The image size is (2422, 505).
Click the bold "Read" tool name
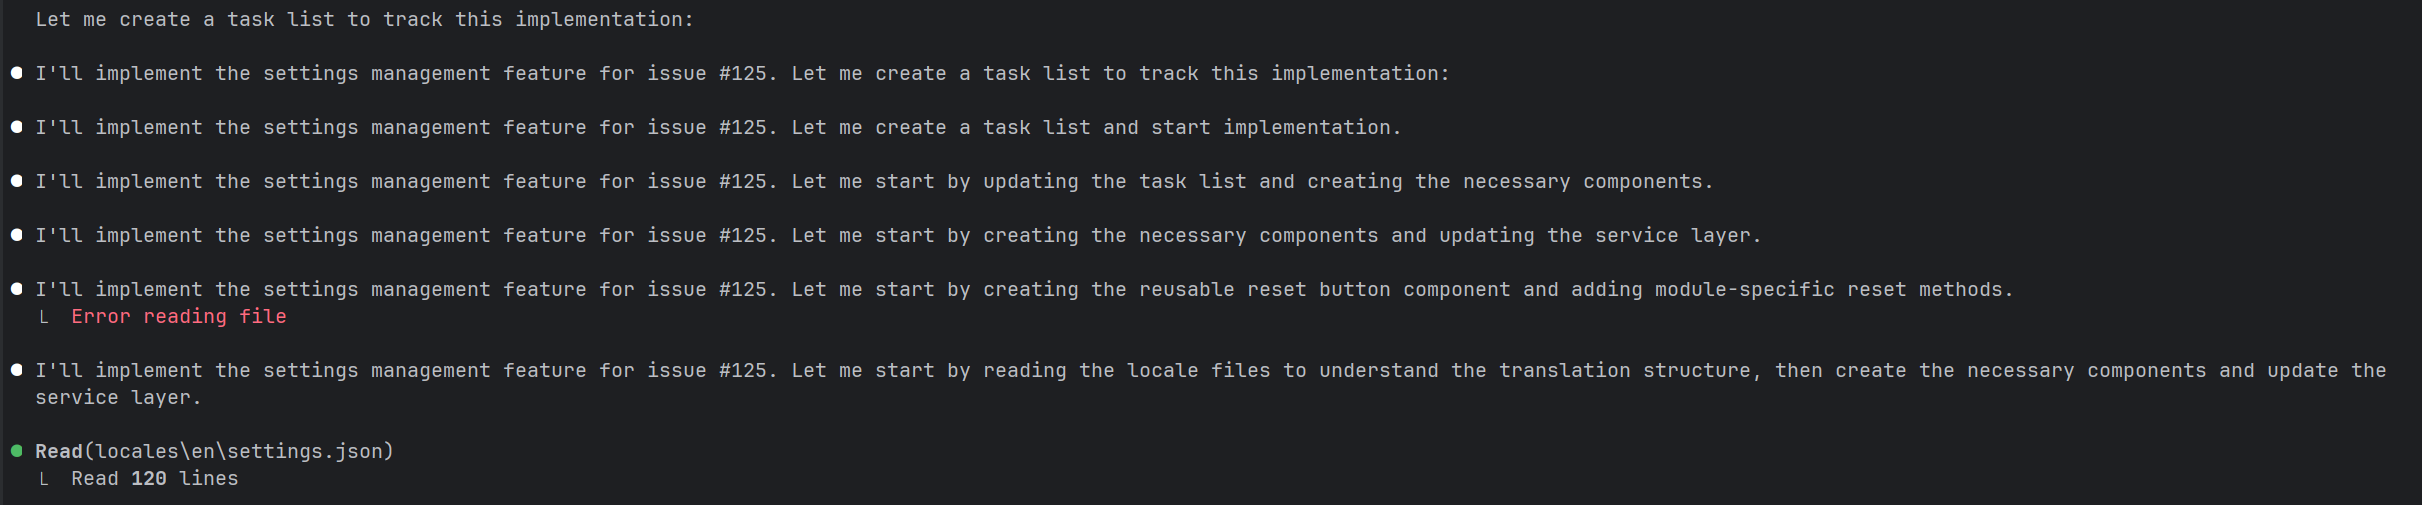pos(59,451)
